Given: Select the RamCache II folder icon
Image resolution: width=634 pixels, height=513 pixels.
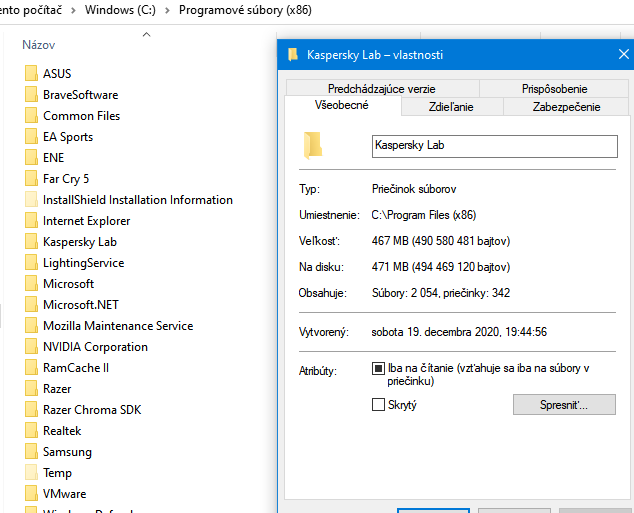Looking at the screenshot, I should (31, 368).
